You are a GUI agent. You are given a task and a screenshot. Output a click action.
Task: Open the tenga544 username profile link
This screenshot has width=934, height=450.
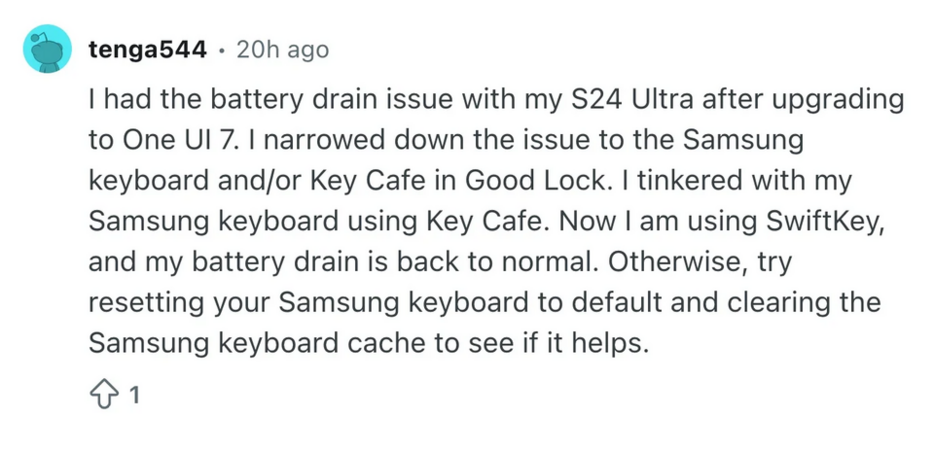[148, 50]
